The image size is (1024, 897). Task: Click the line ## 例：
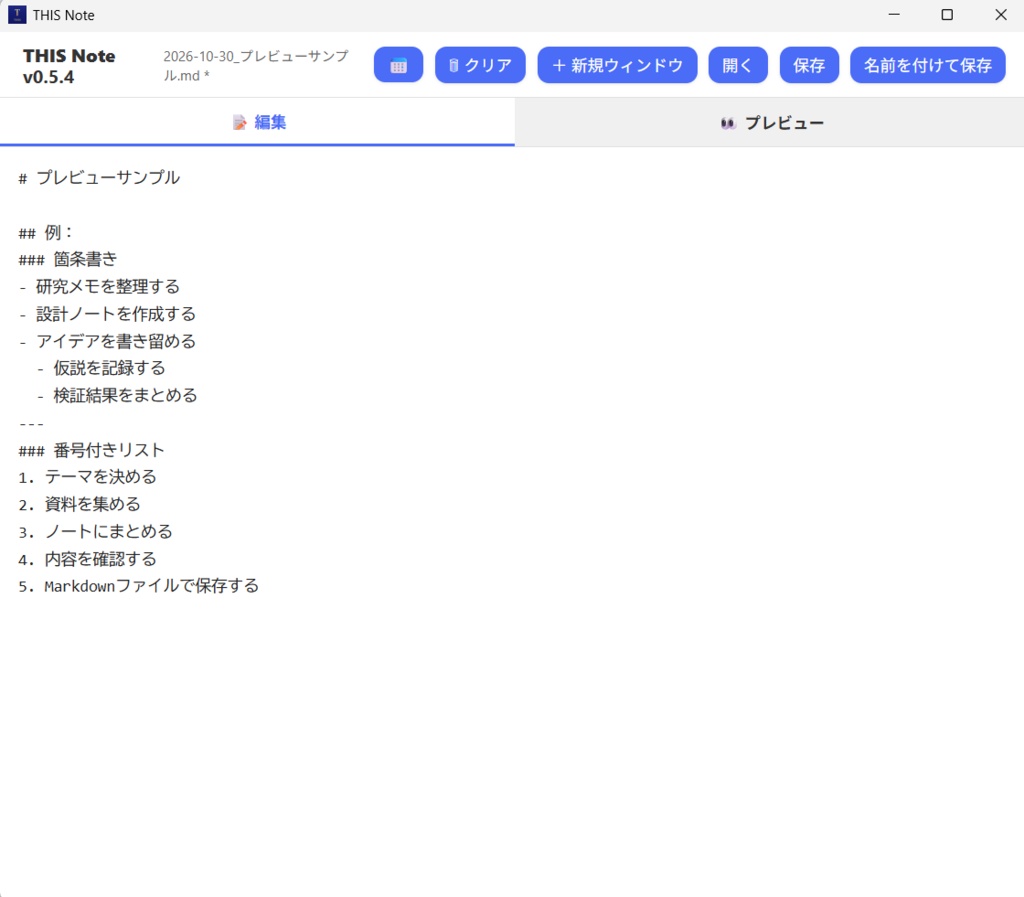[46, 232]
